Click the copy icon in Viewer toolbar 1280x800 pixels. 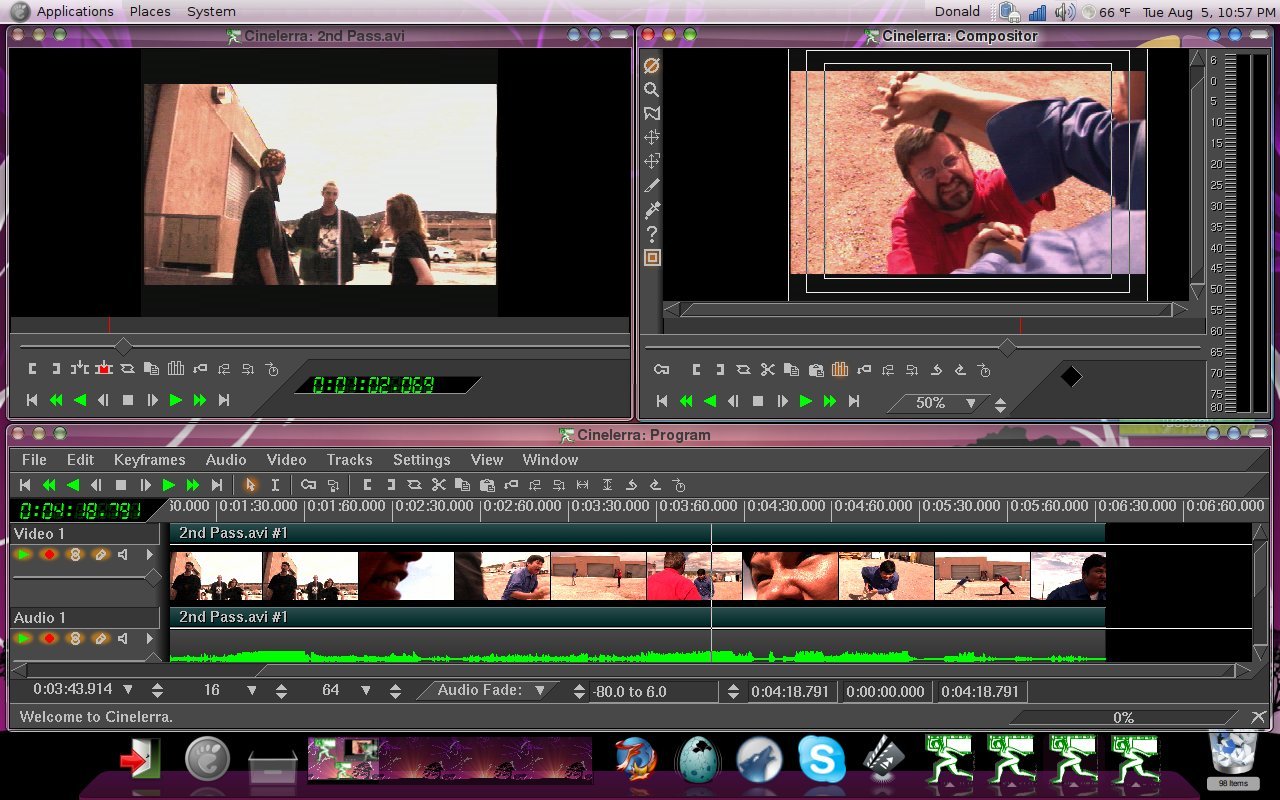coord(152,368)
